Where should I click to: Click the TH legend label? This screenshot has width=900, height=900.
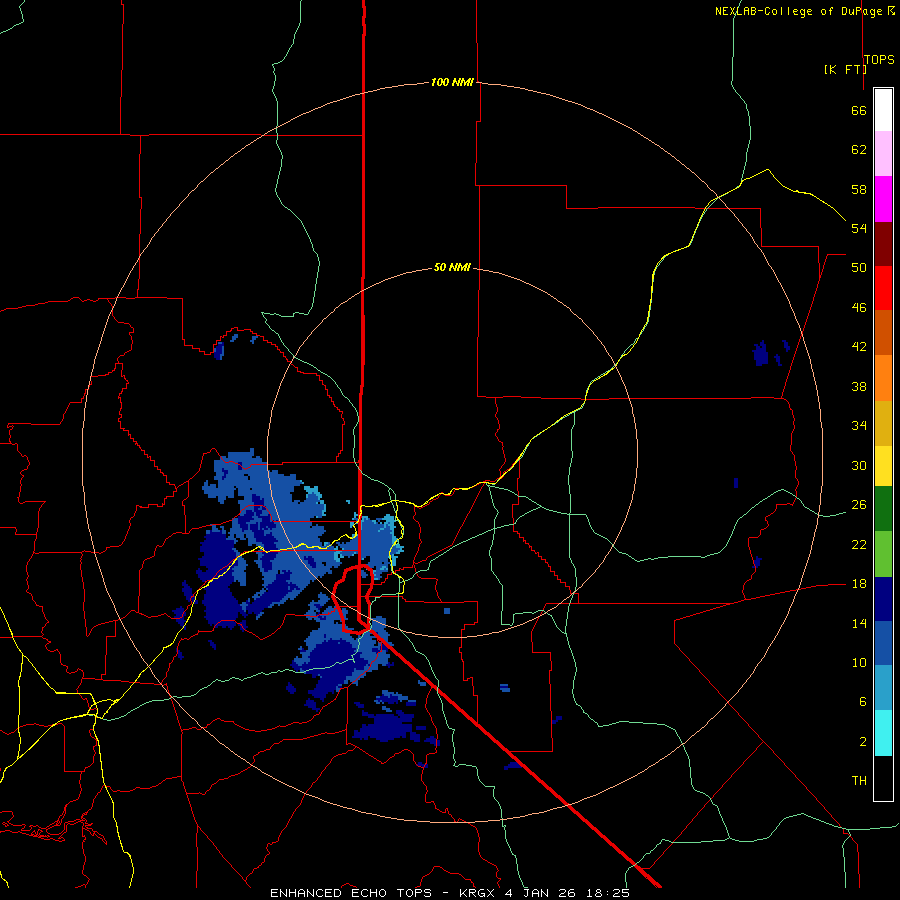pyautogui.click(x=859, y=780)
